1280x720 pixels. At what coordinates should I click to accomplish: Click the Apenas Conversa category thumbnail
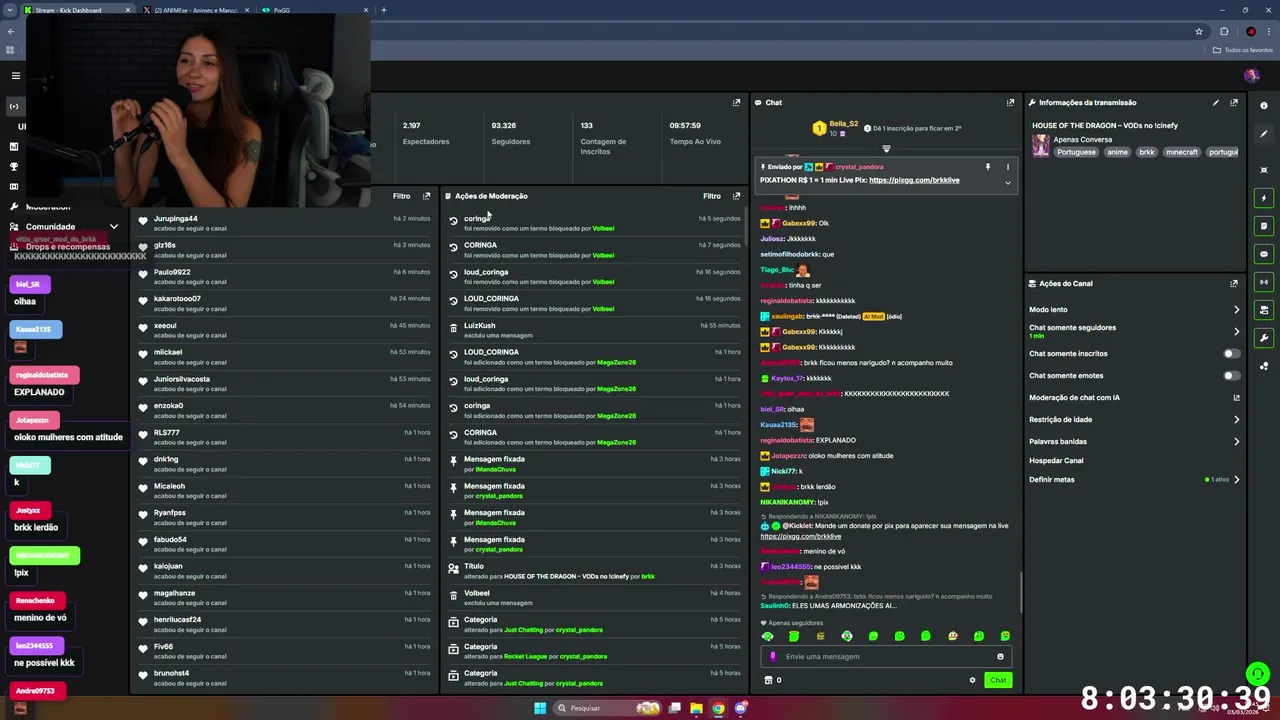tap(1041, 146)
